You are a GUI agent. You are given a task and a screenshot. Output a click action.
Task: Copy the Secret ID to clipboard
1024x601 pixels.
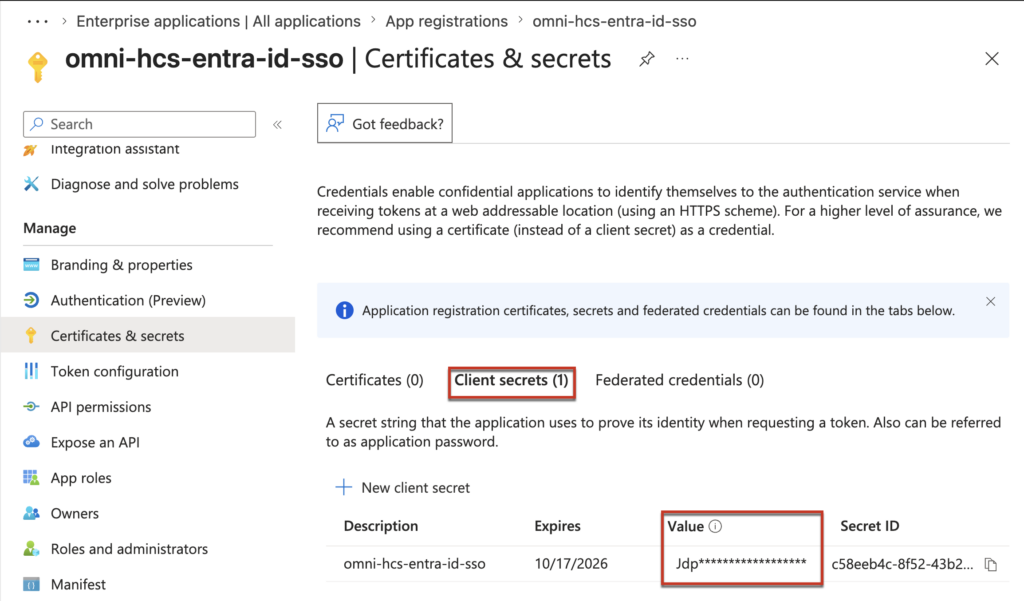pyautogui.click(x=991, y=564)
